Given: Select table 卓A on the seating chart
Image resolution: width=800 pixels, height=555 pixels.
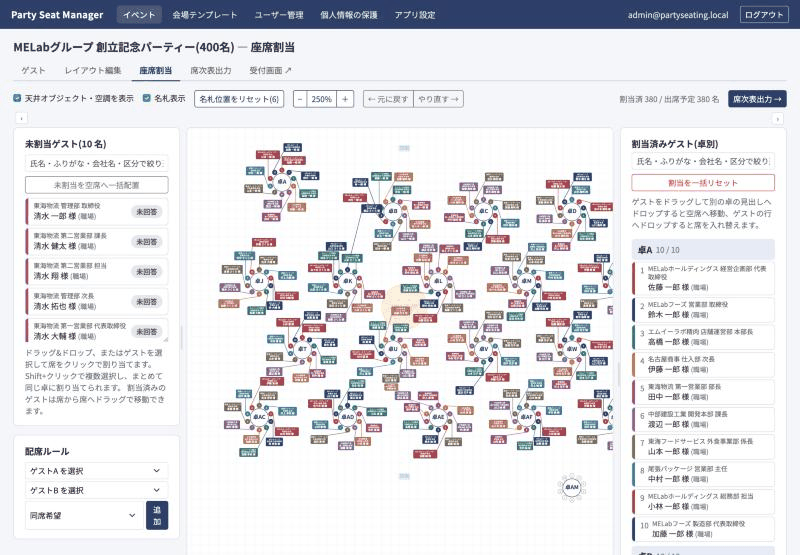Looking at the screenshot, I should (x=282, y=181).
